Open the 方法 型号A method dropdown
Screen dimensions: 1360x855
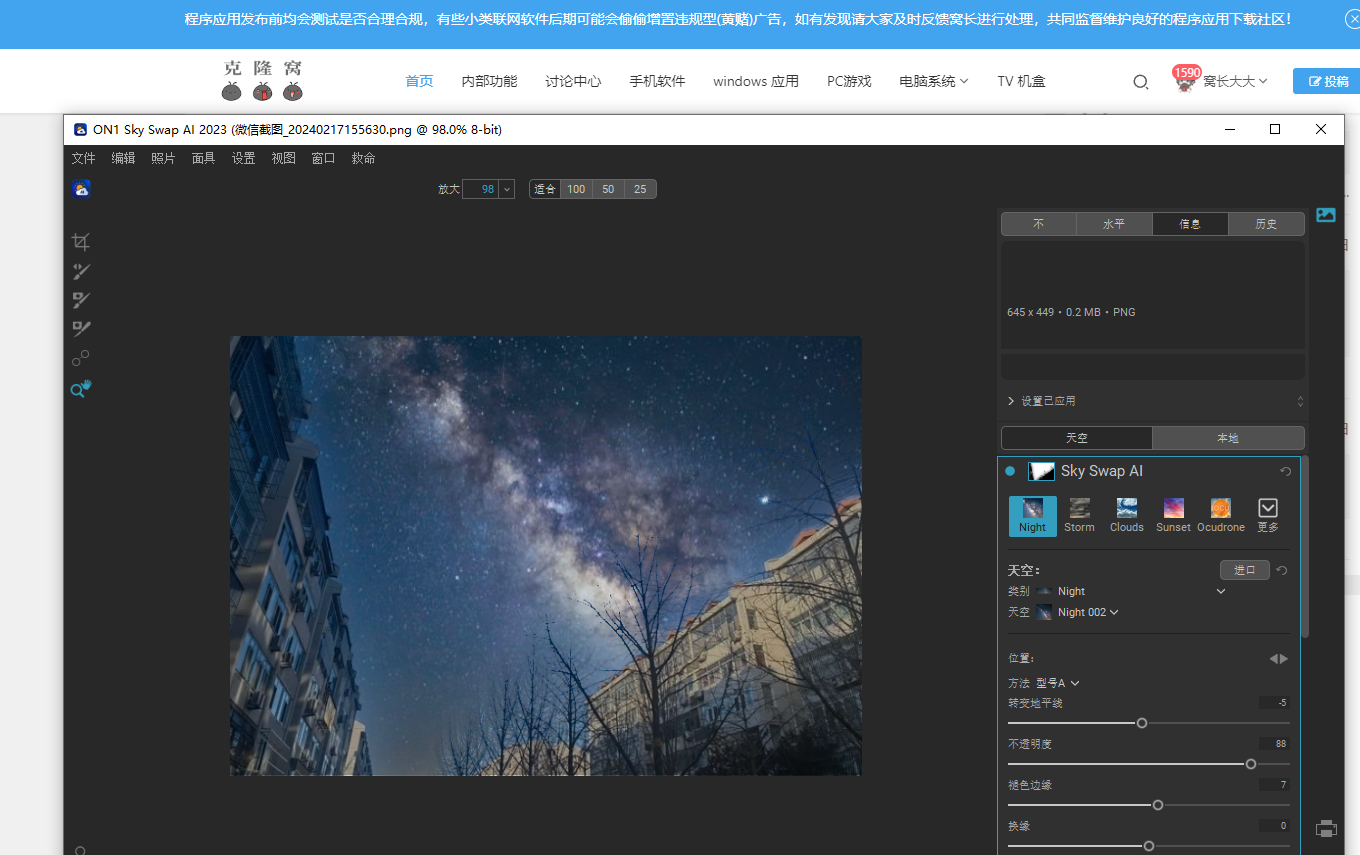pyautogui.click(x=1075, y=683)
